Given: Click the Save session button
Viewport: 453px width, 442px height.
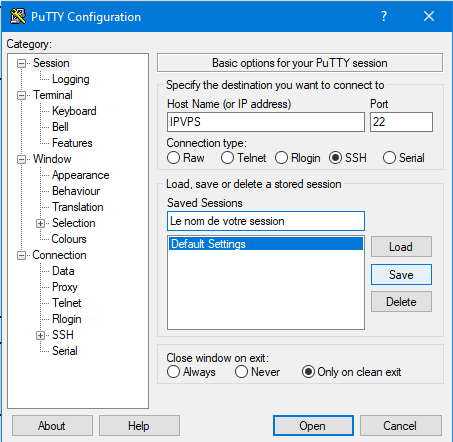Looking at the screenshot, I should 401,275.
